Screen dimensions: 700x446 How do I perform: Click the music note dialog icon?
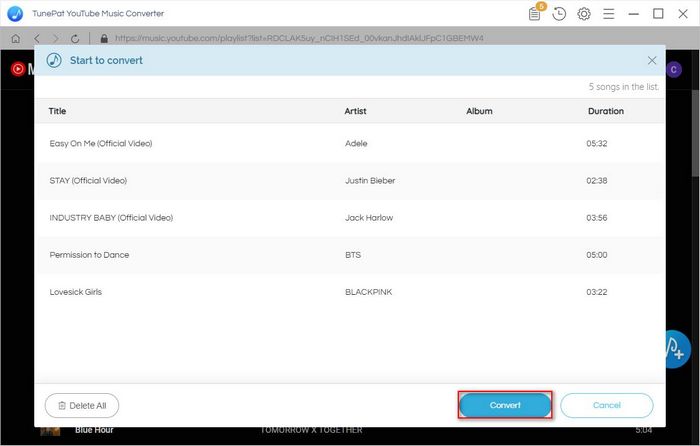point(54,60)
